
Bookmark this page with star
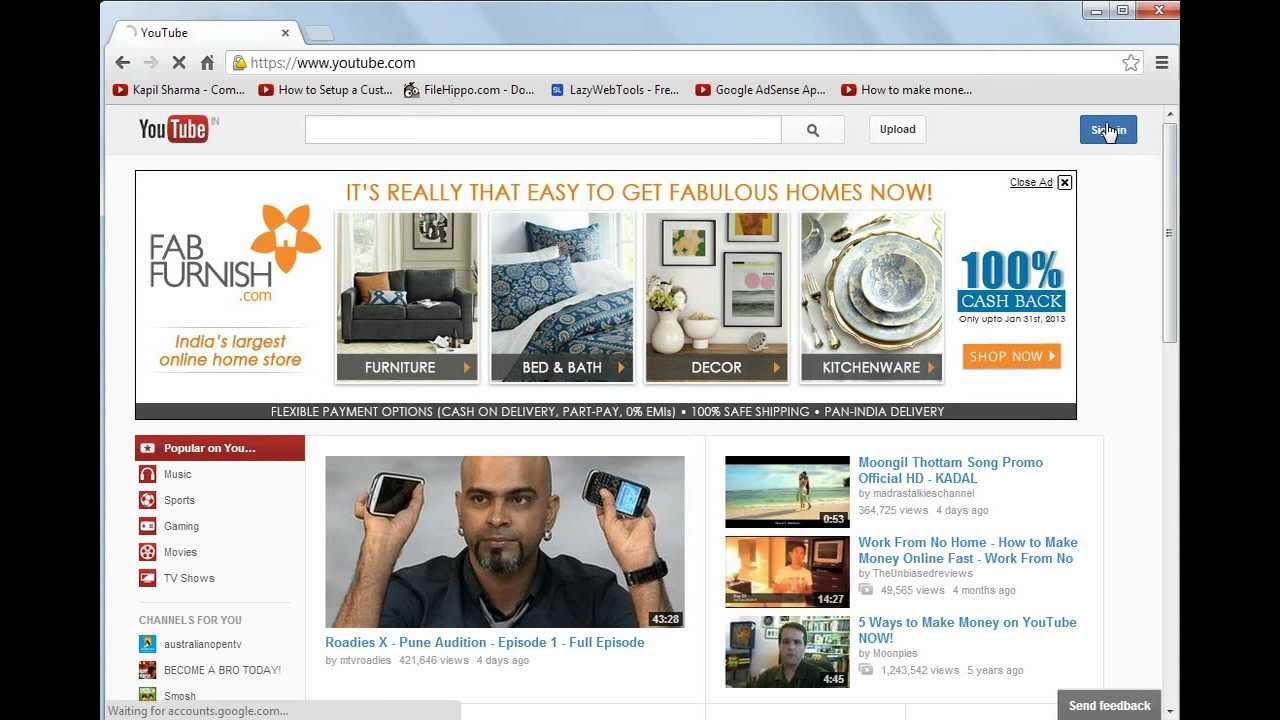[x=1130, y=63]
